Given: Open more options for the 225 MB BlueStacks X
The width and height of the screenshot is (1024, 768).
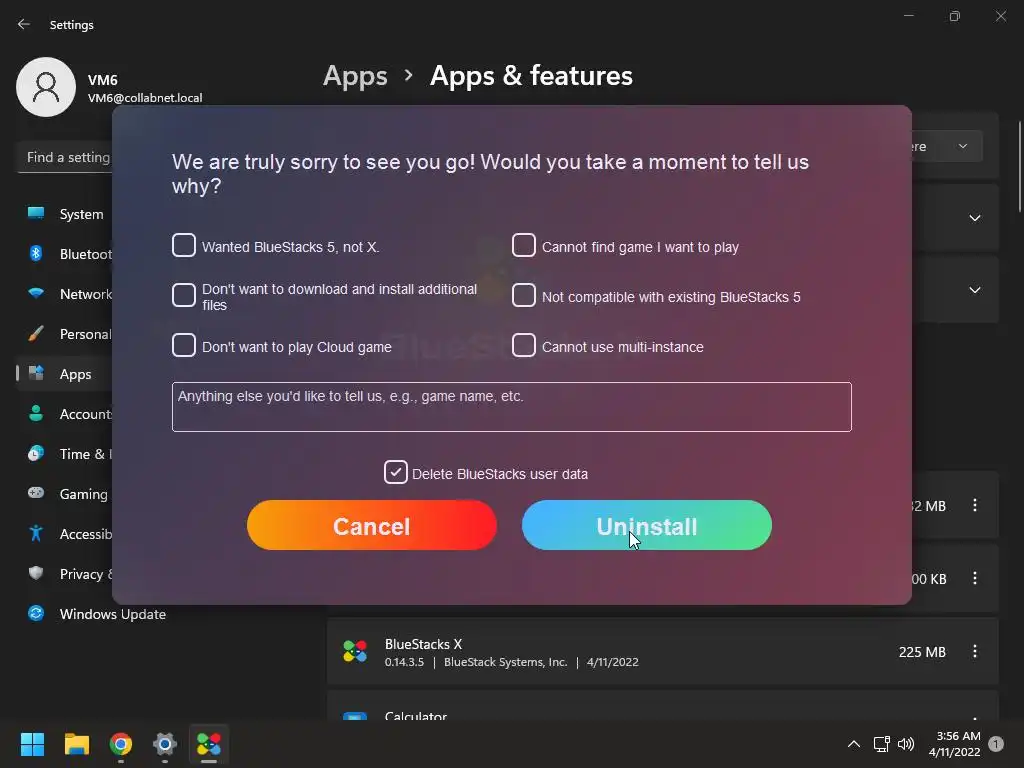Looking at the screenshot, I should point(974,651).
